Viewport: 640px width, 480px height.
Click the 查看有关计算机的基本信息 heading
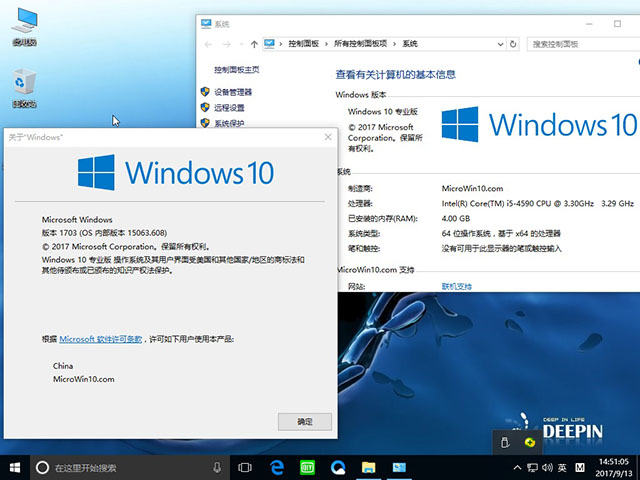click(395, 74)
